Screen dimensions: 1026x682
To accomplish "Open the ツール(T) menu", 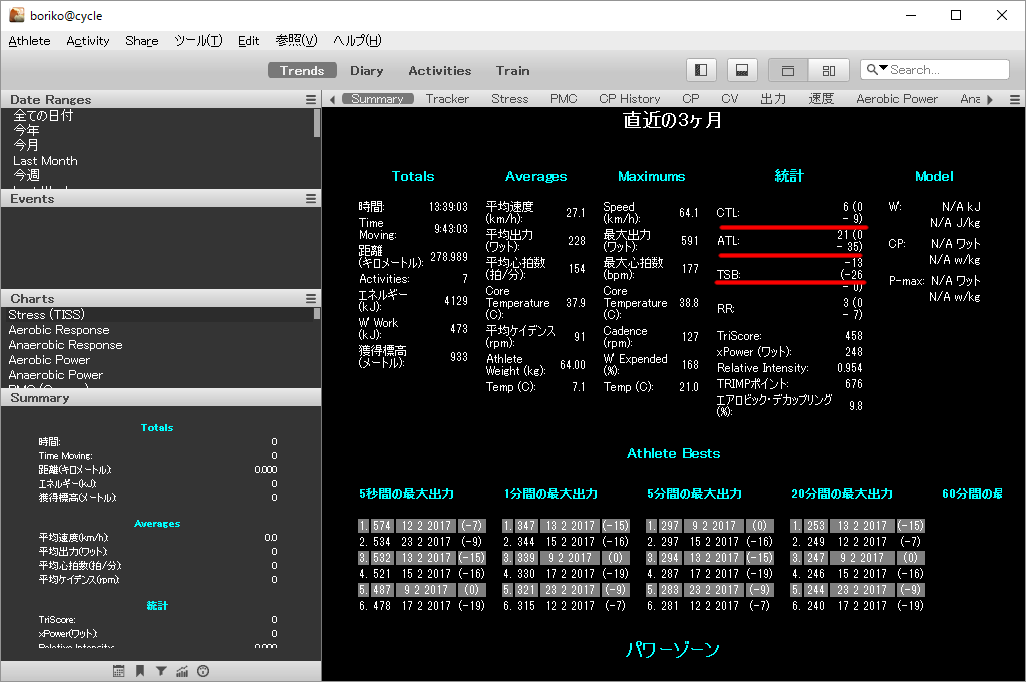I will point(198,41).
